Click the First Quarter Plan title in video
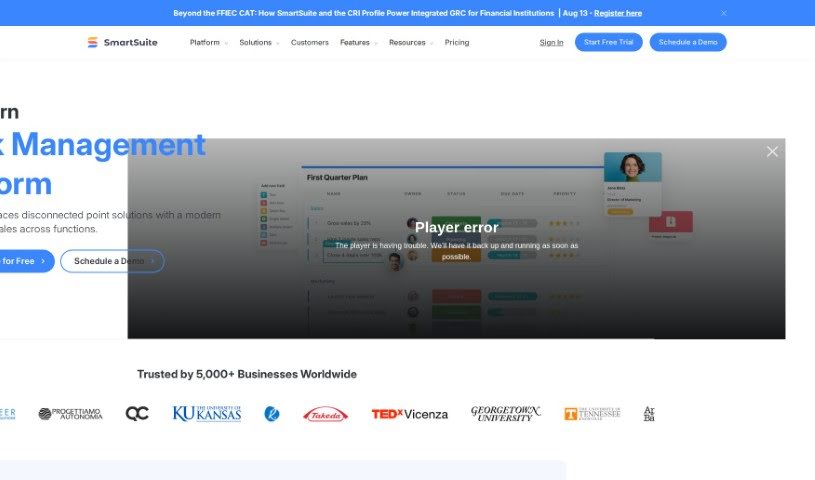 pyautogui.click(x=337, y=177)
